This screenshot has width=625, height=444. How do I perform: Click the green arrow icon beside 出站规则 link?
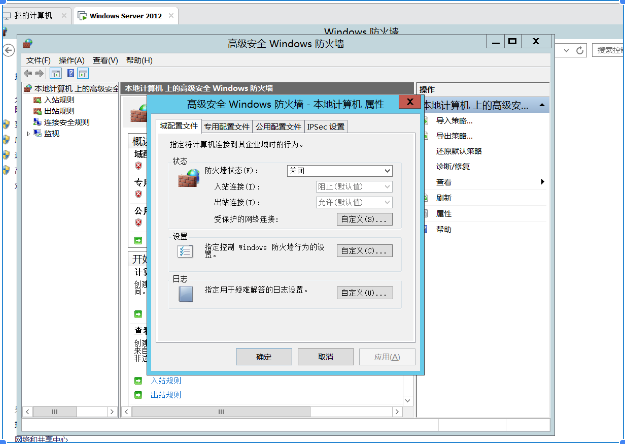tap(138, 395)
